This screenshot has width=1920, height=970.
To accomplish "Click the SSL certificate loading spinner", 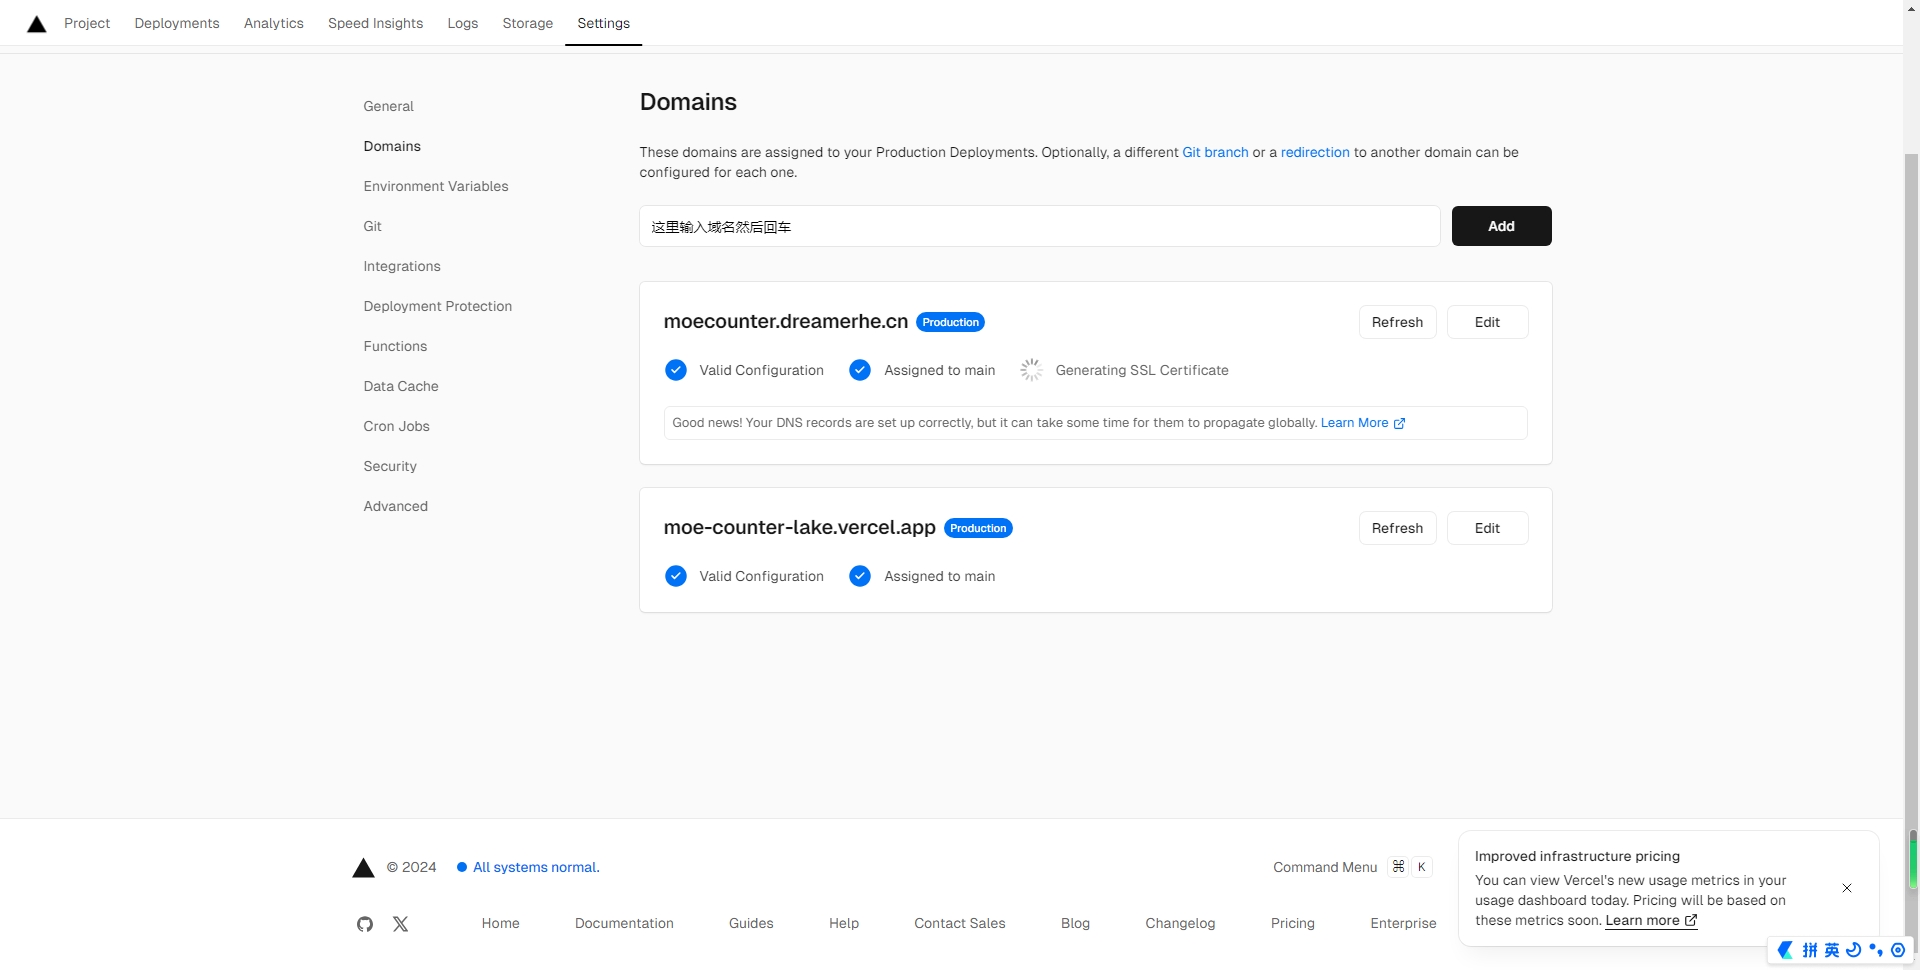I will (1031, 370).
